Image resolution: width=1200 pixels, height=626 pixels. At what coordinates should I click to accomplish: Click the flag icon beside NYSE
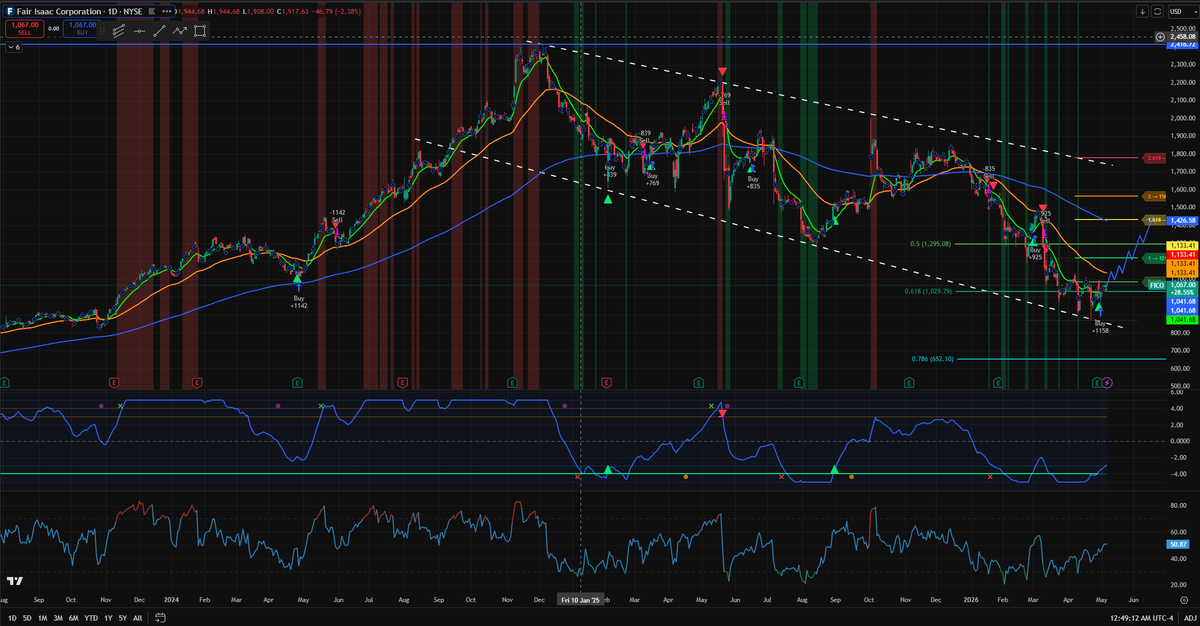click(151, 11)
